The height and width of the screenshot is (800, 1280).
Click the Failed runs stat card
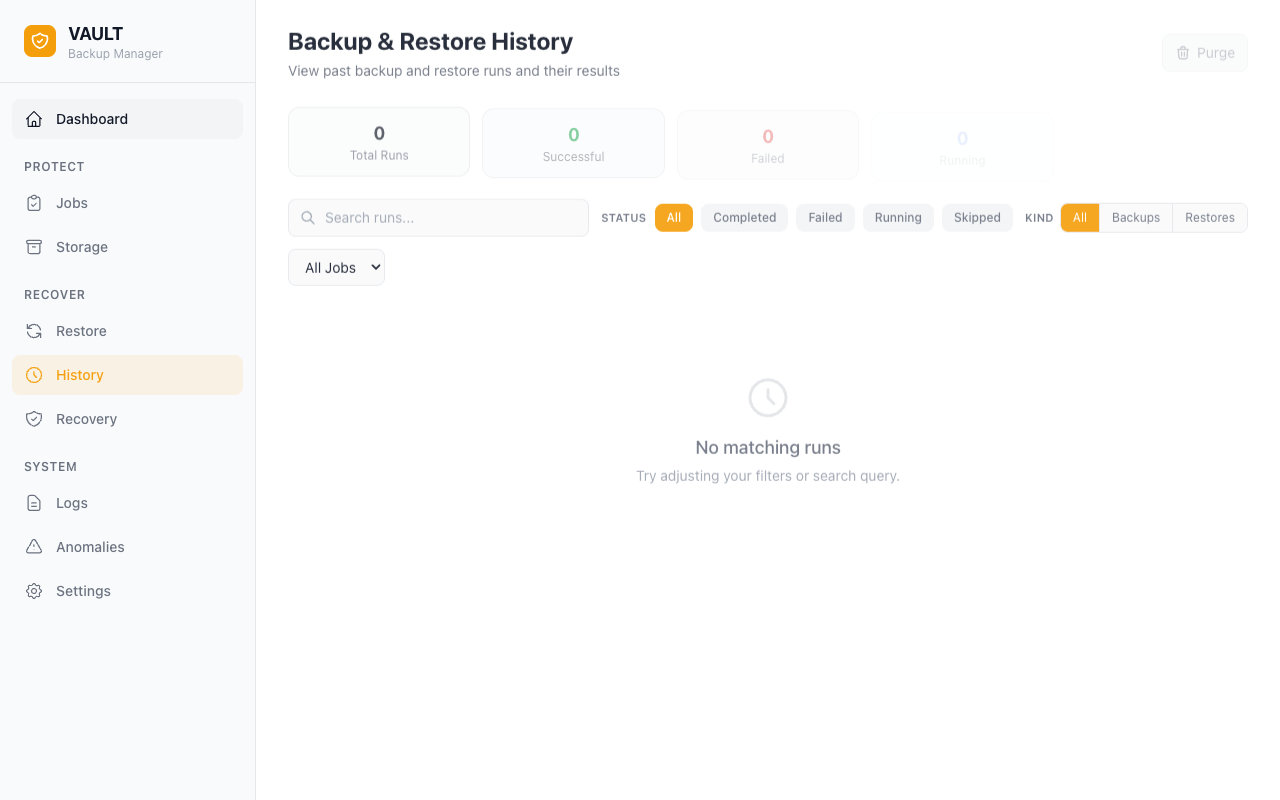click(768, 145)
